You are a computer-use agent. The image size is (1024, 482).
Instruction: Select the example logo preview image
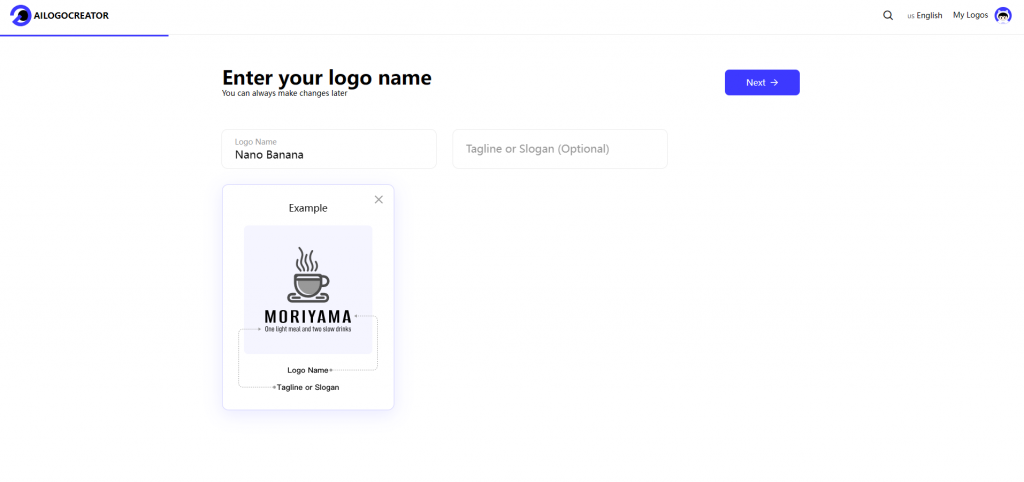click(308, 289)
